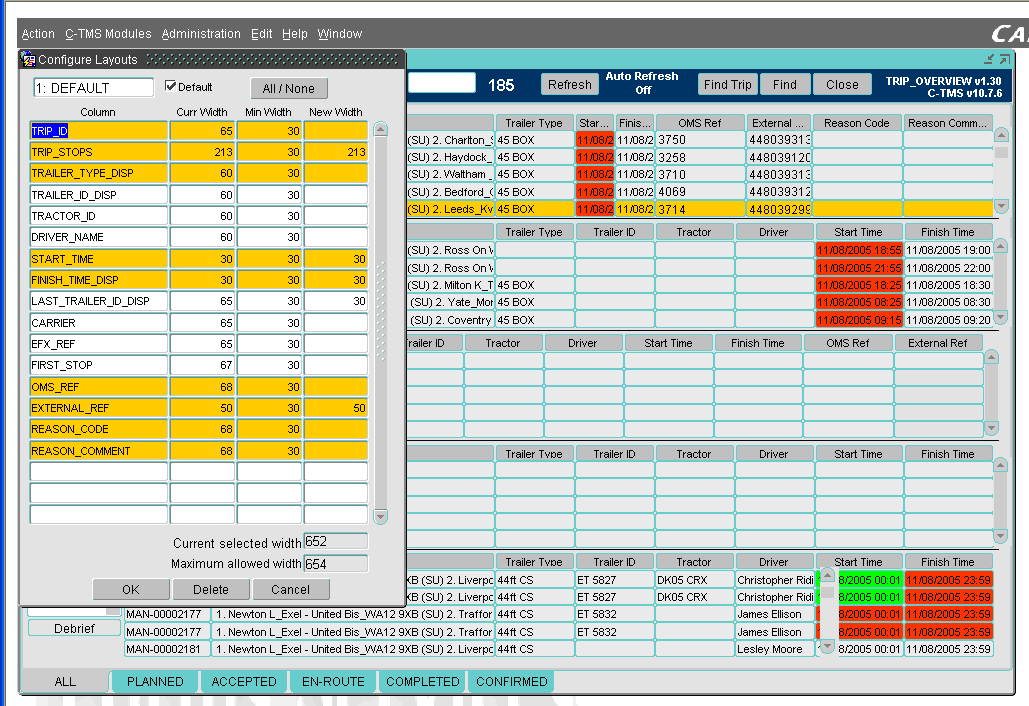Click the OK button in Configure Layouts

point(131,589)
